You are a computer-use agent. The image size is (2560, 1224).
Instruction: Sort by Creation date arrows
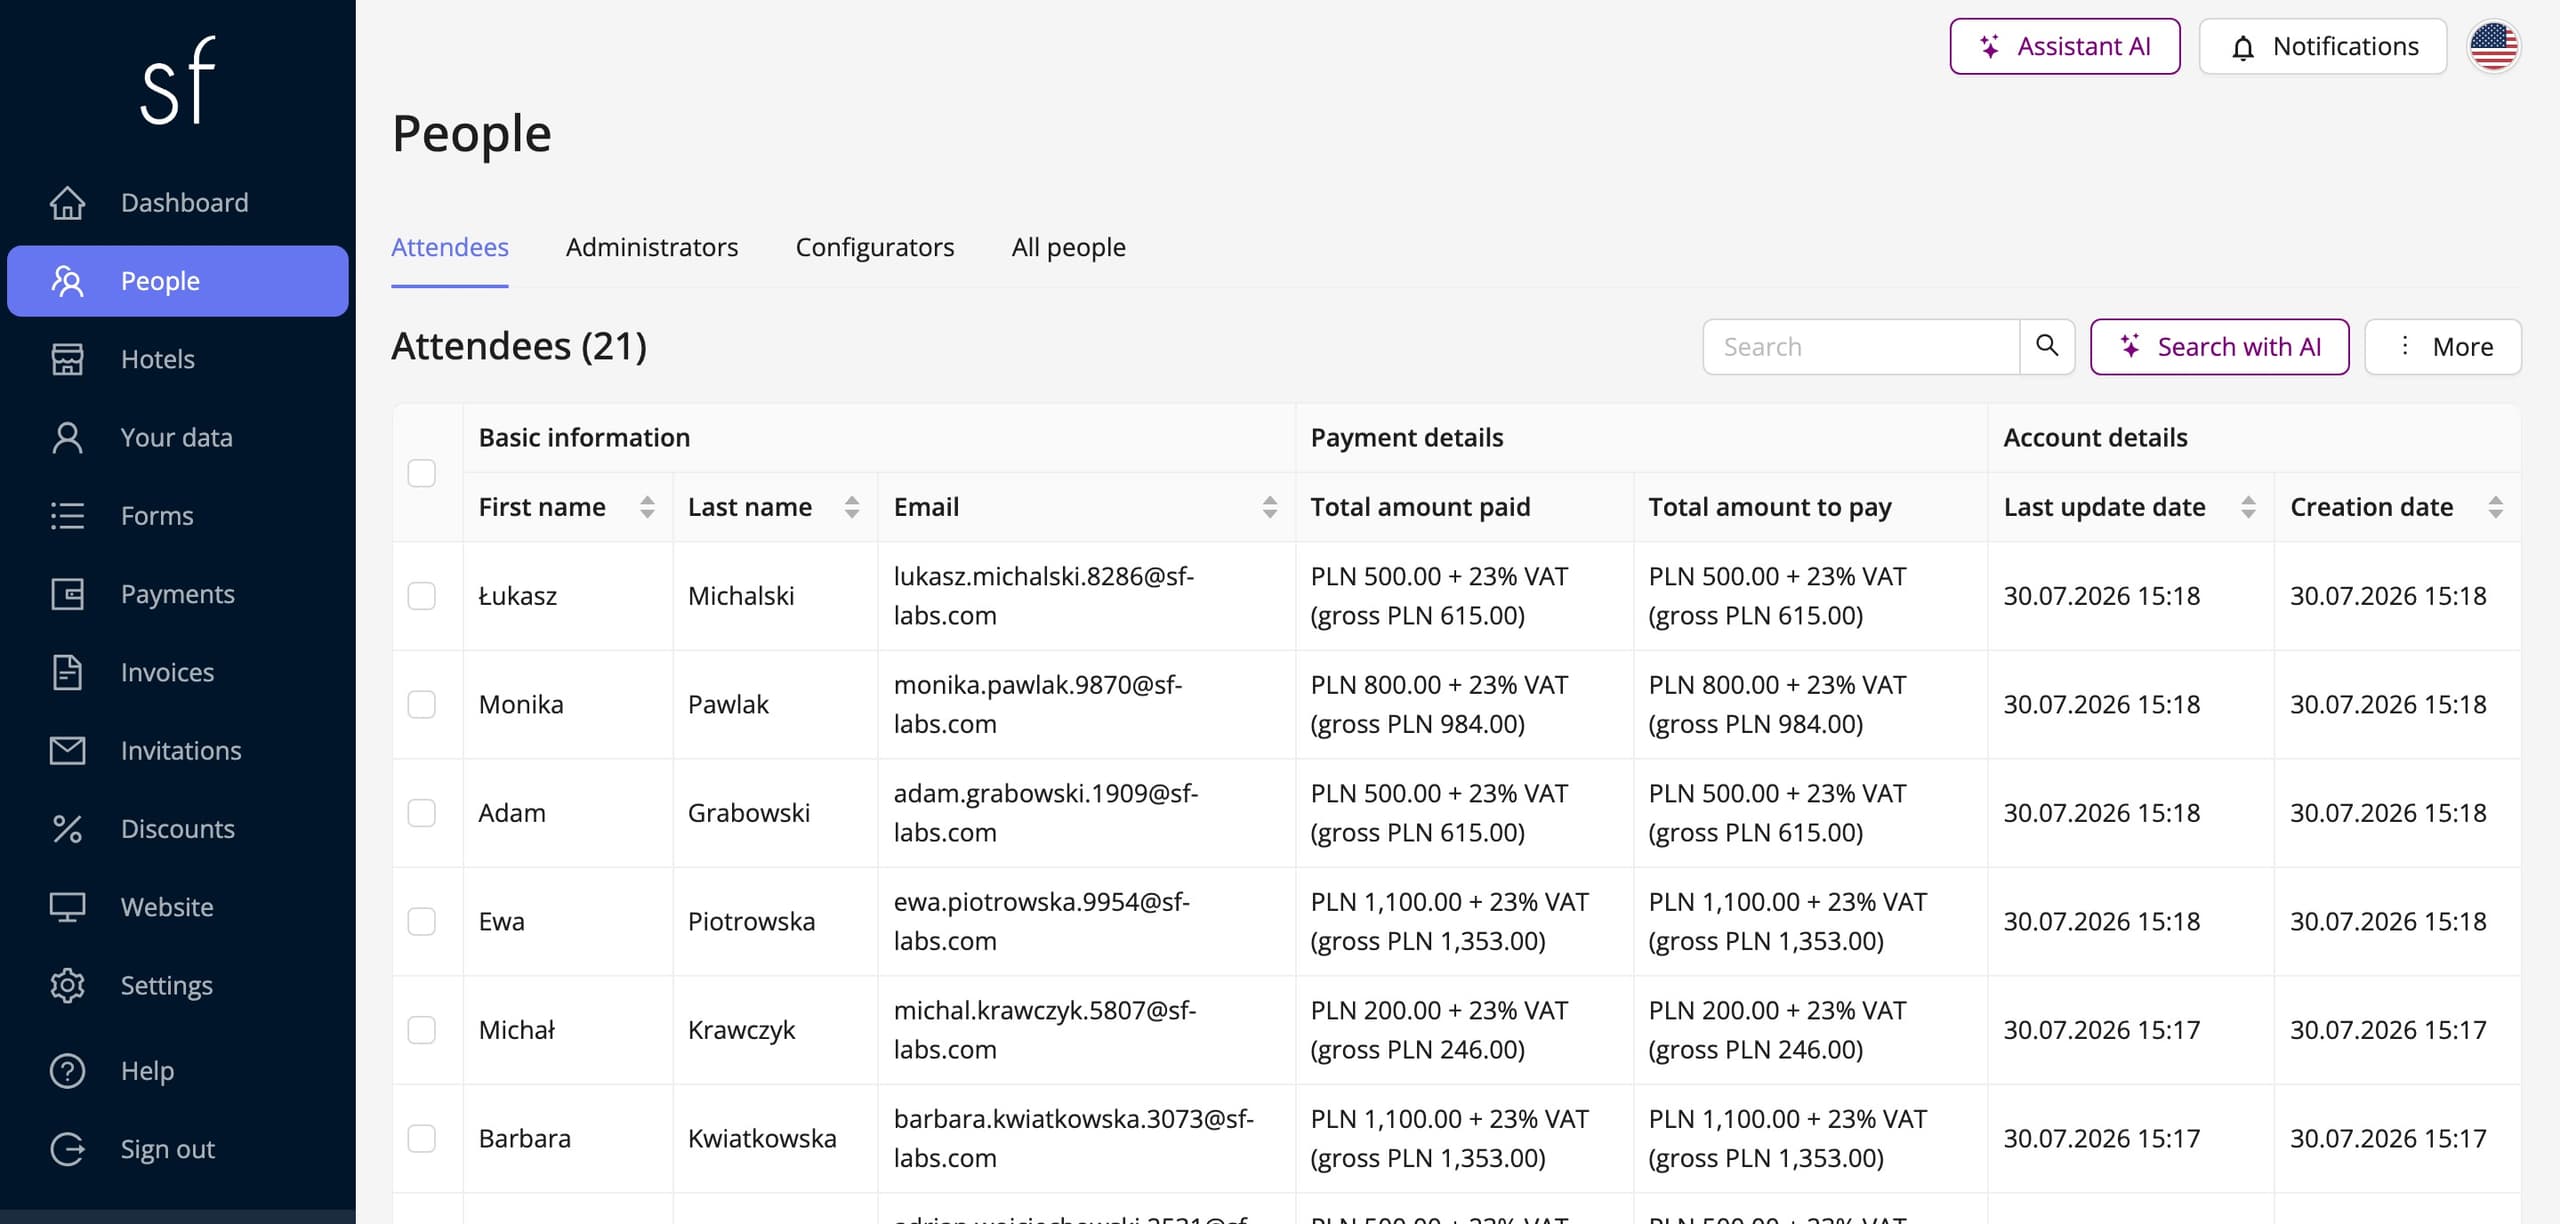click(x=2496, y=507)
